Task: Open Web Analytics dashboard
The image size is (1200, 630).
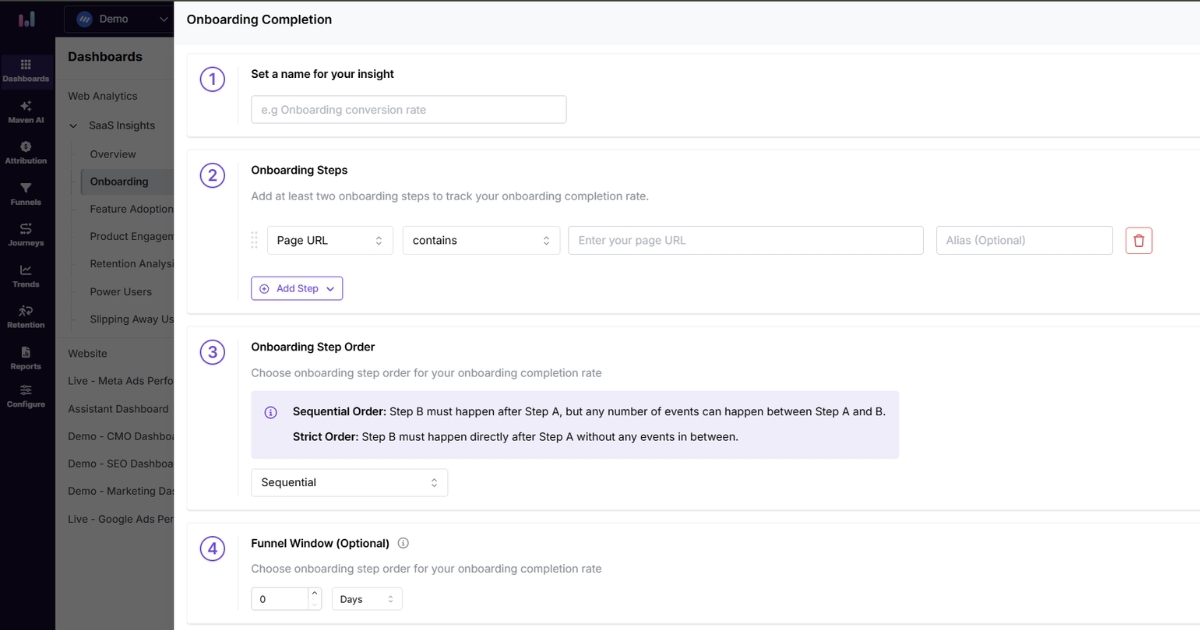Action: tap(103, 96)
